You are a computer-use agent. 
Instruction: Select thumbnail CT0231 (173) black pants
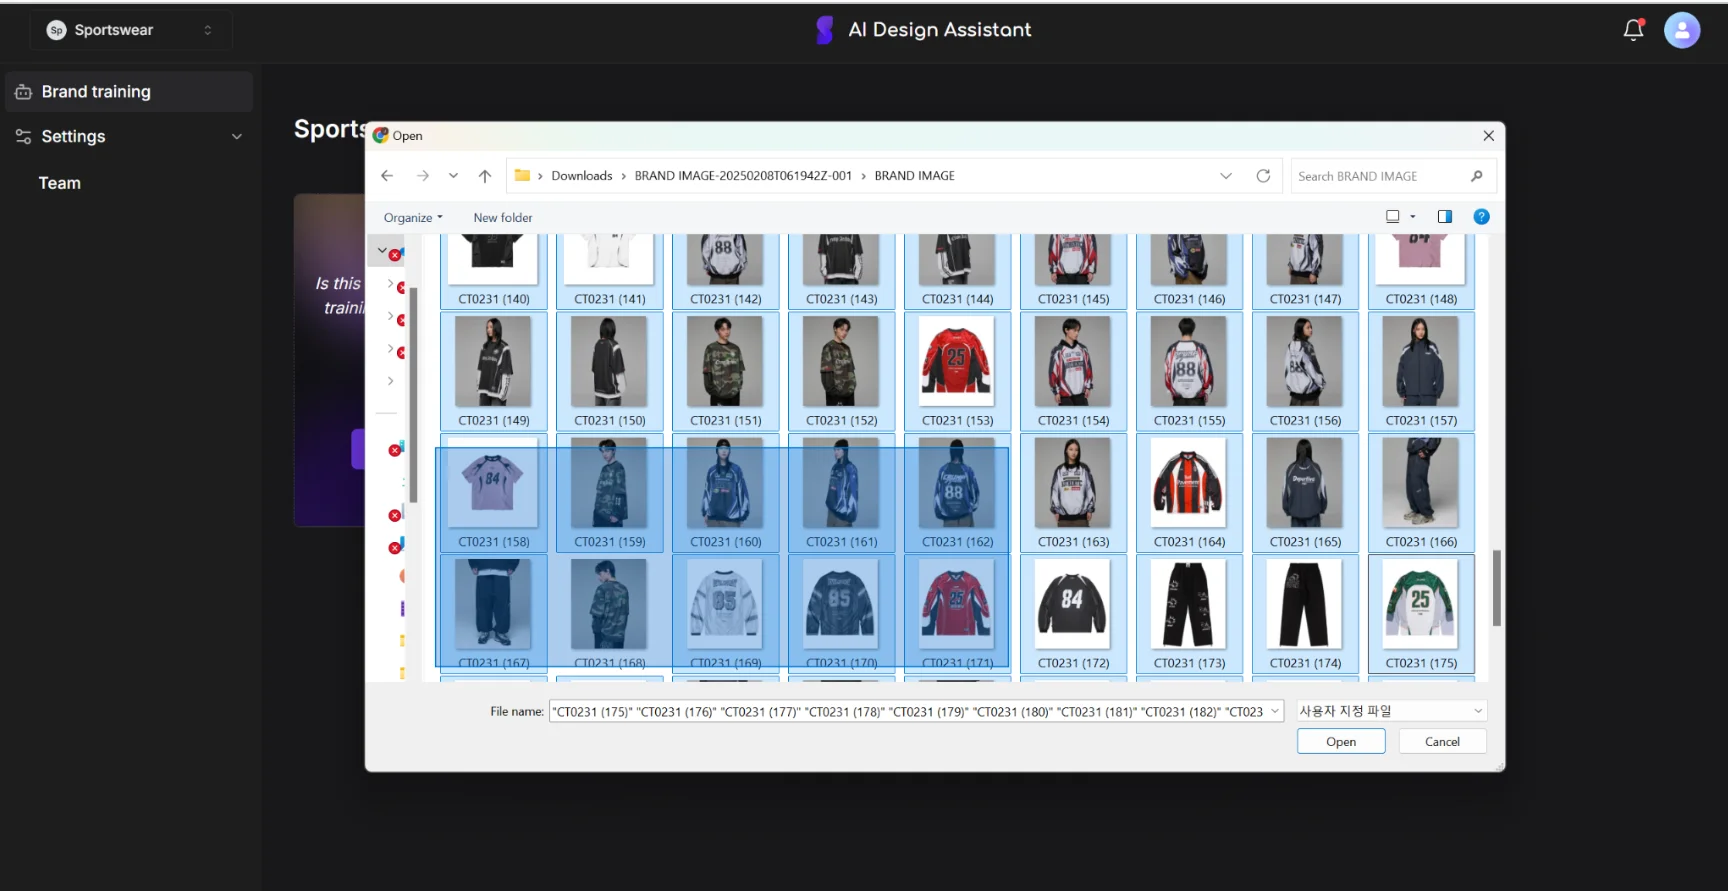[1190, 613]
